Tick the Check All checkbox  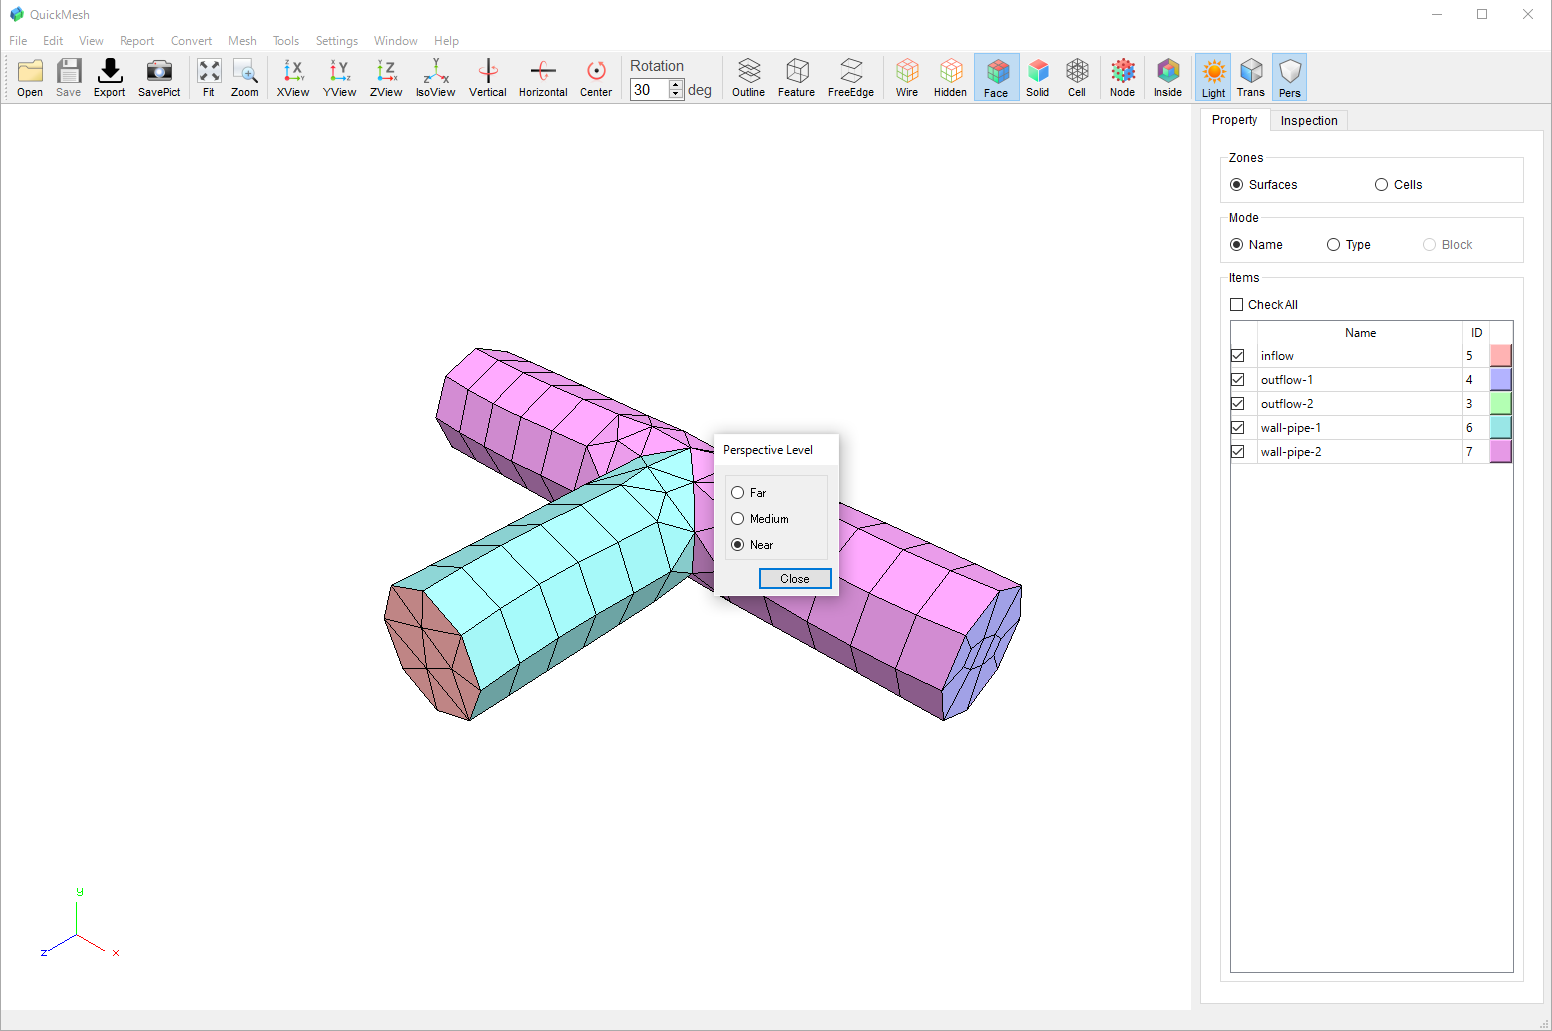click(x=1237, y=305)
